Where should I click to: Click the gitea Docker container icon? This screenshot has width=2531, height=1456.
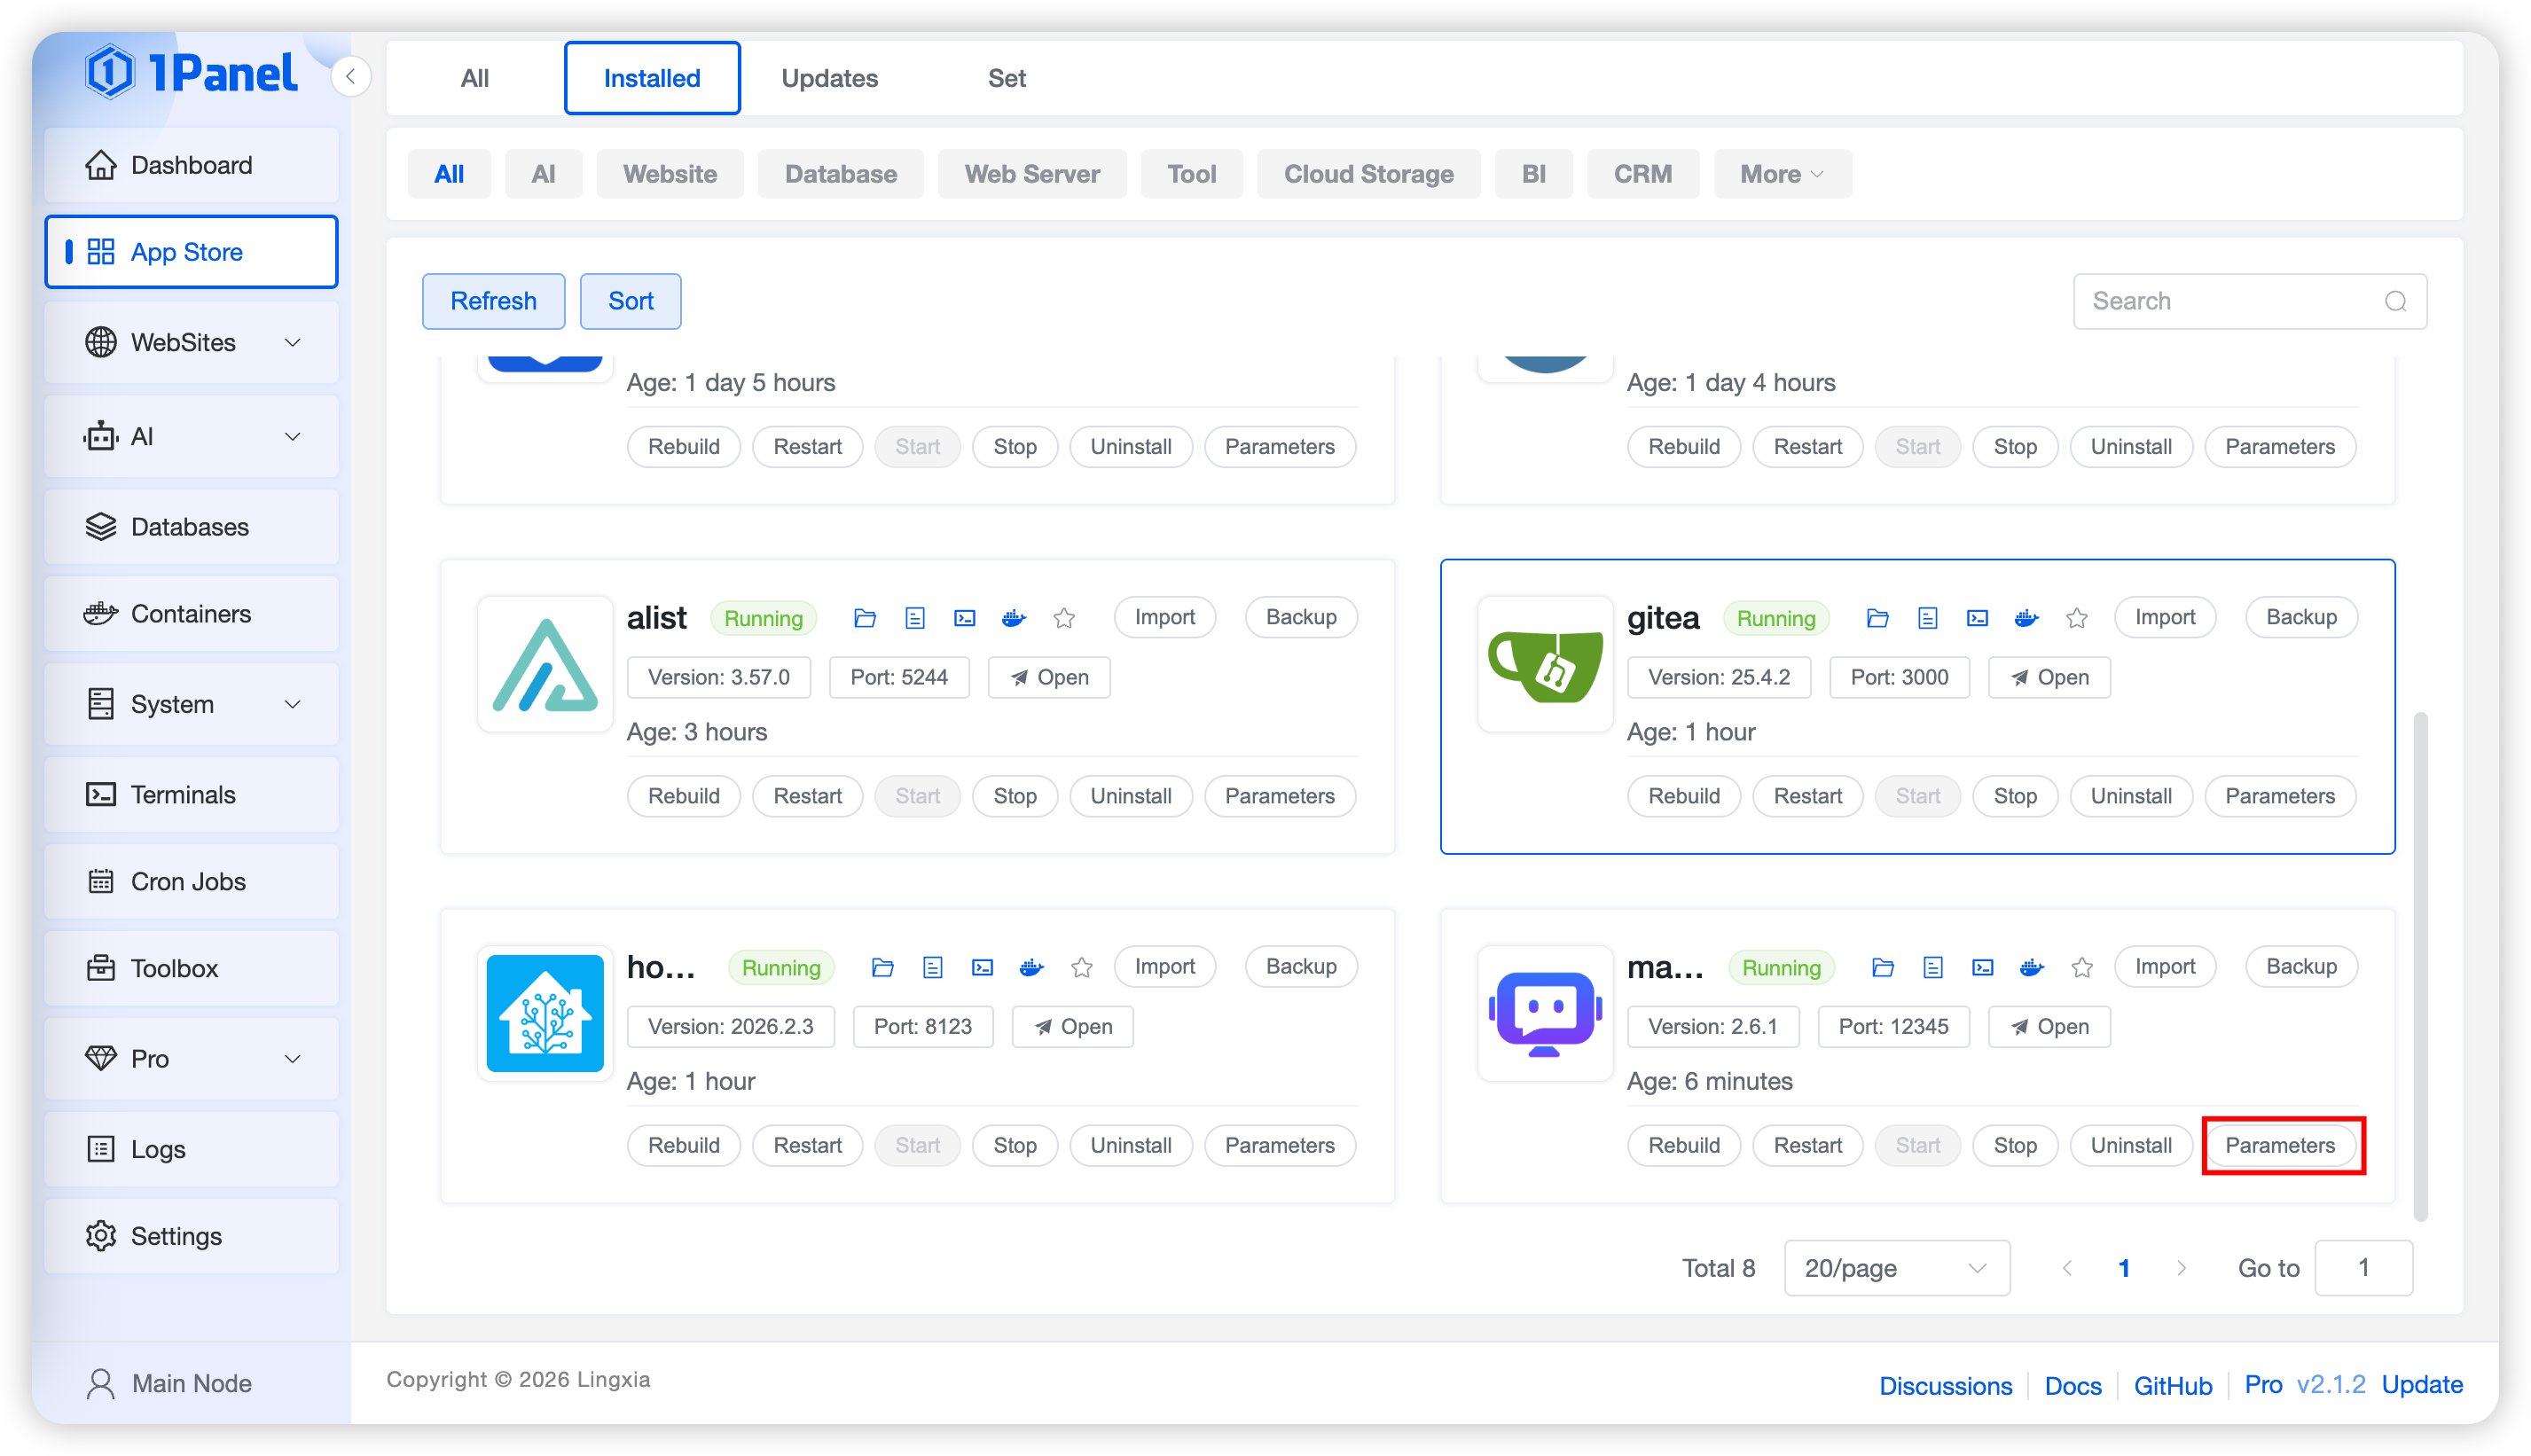pos(2026,618)
